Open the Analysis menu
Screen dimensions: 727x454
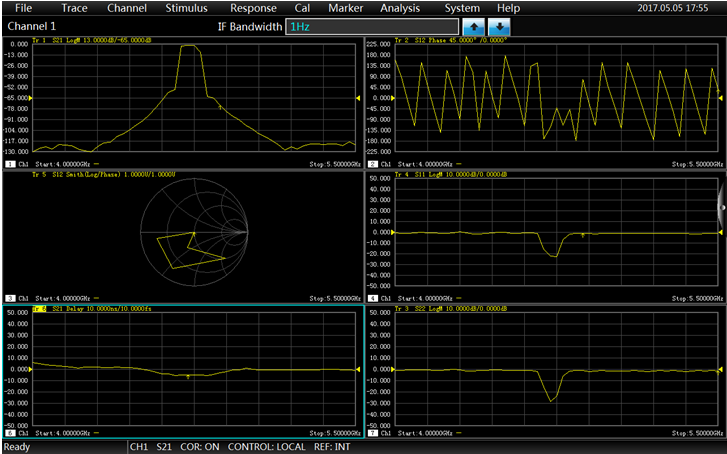(400, 8)
